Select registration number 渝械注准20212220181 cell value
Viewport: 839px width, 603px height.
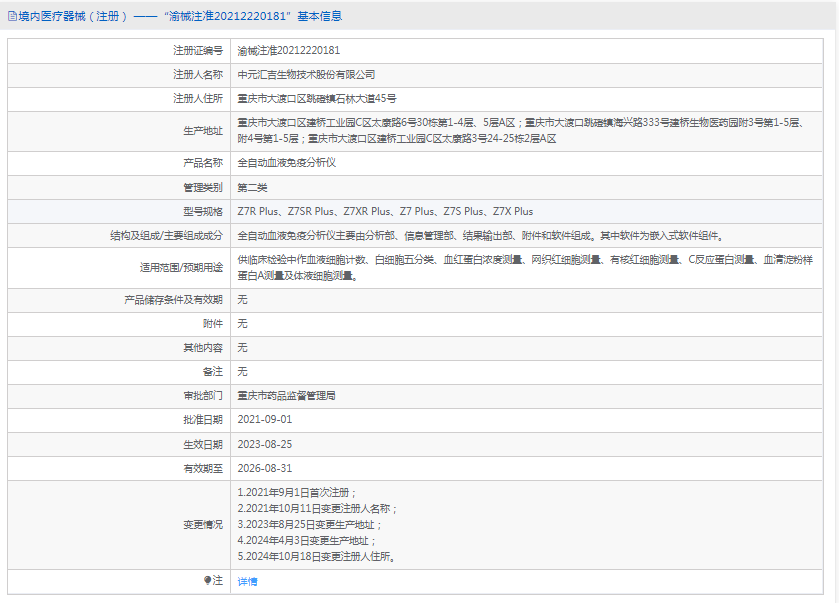point(288,51)
